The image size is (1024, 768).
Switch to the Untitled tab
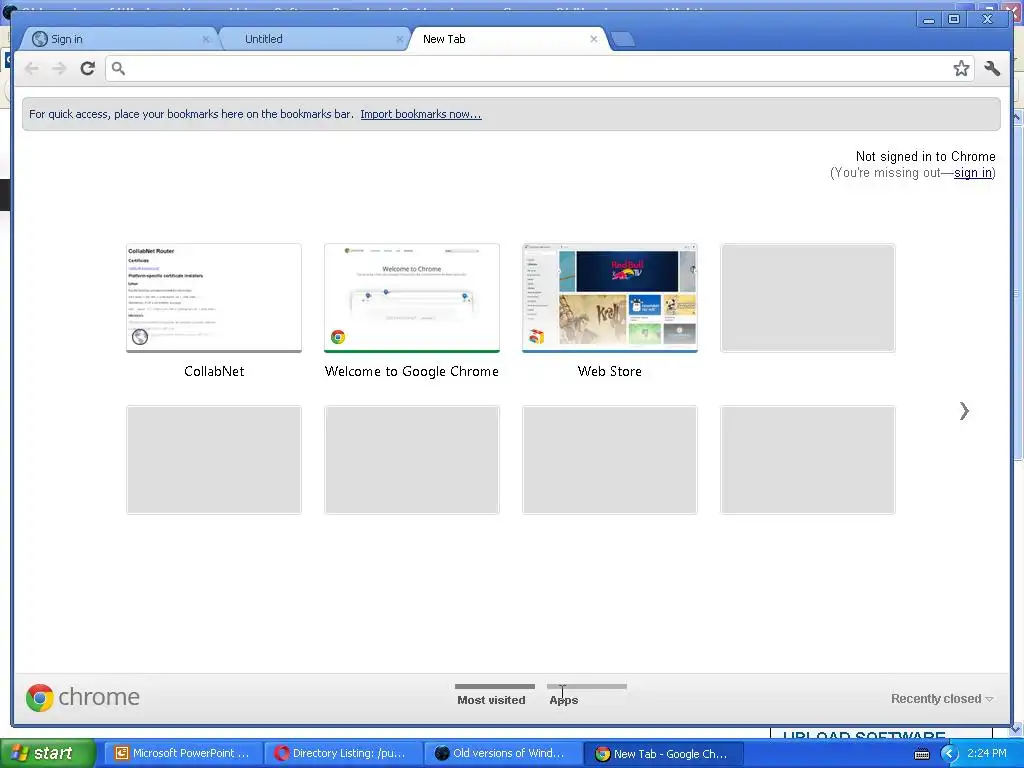(x=313, y=39)
